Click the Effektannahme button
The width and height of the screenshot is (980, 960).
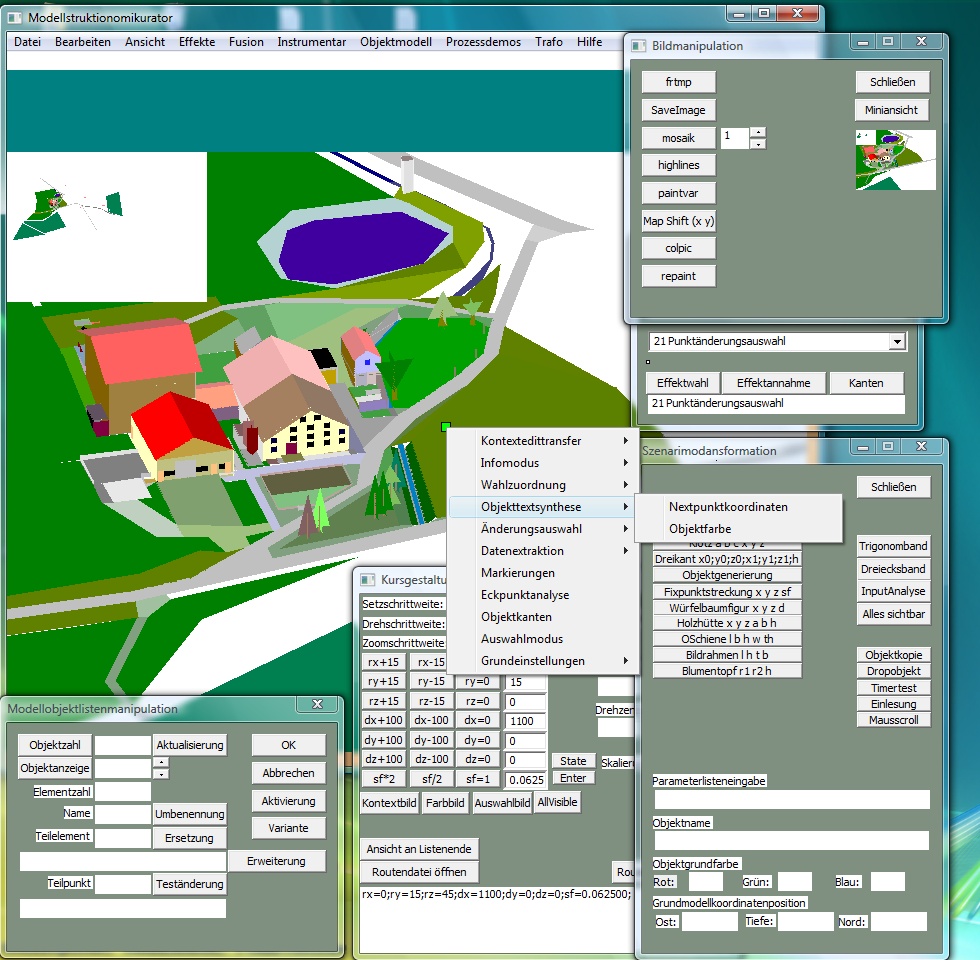774,383
